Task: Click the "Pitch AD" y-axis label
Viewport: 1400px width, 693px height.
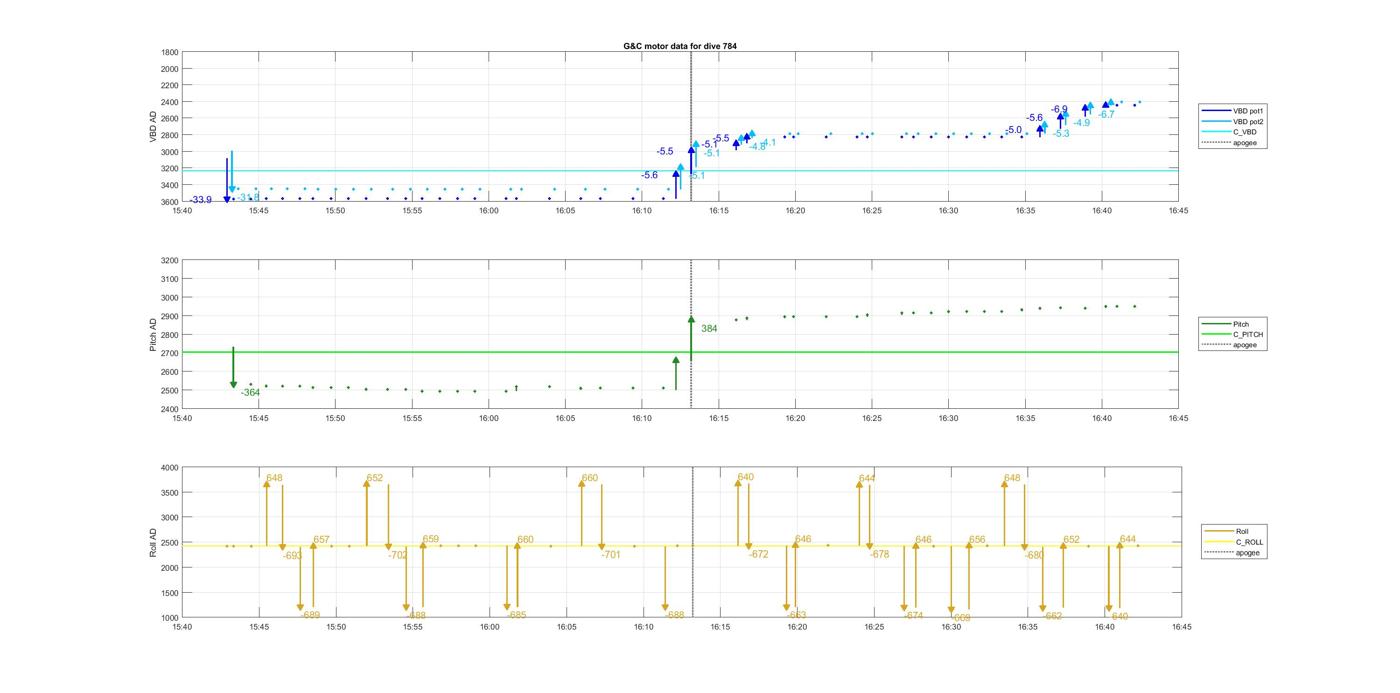Action: [154, 334]
